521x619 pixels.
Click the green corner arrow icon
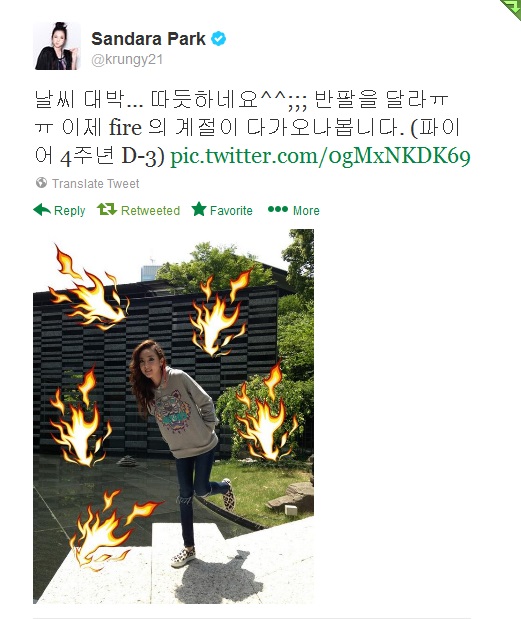(511, 9)
